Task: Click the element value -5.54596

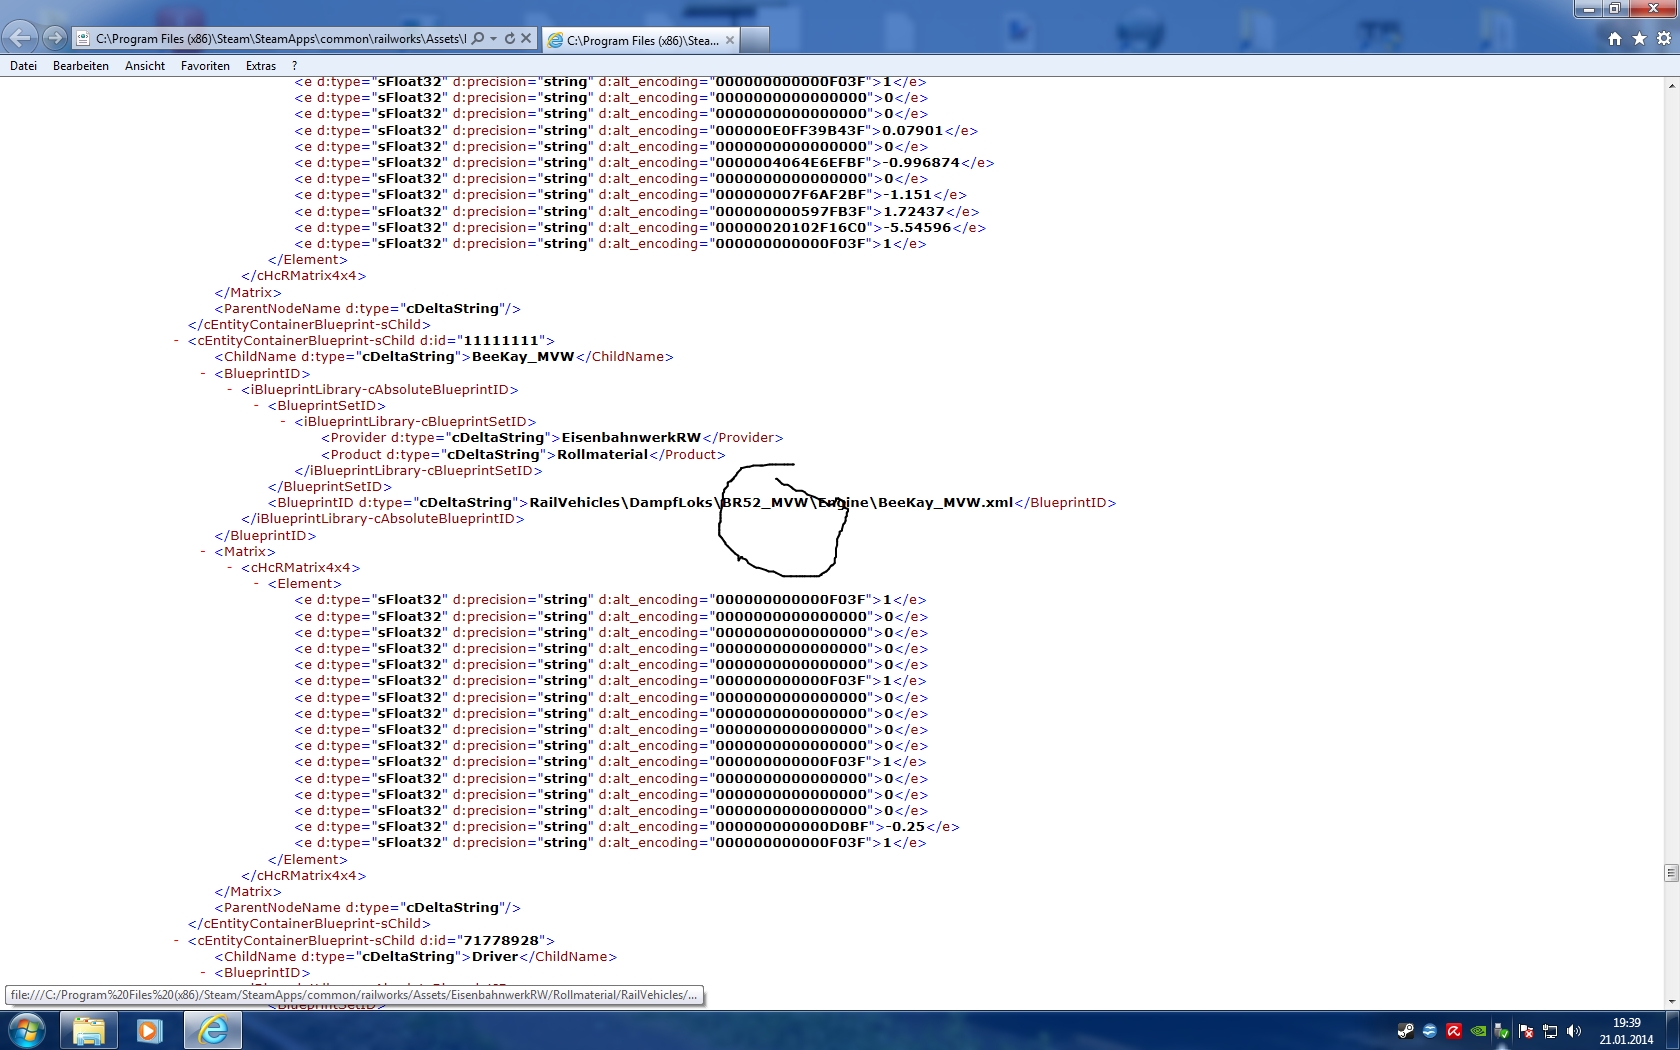Action: 917,228
